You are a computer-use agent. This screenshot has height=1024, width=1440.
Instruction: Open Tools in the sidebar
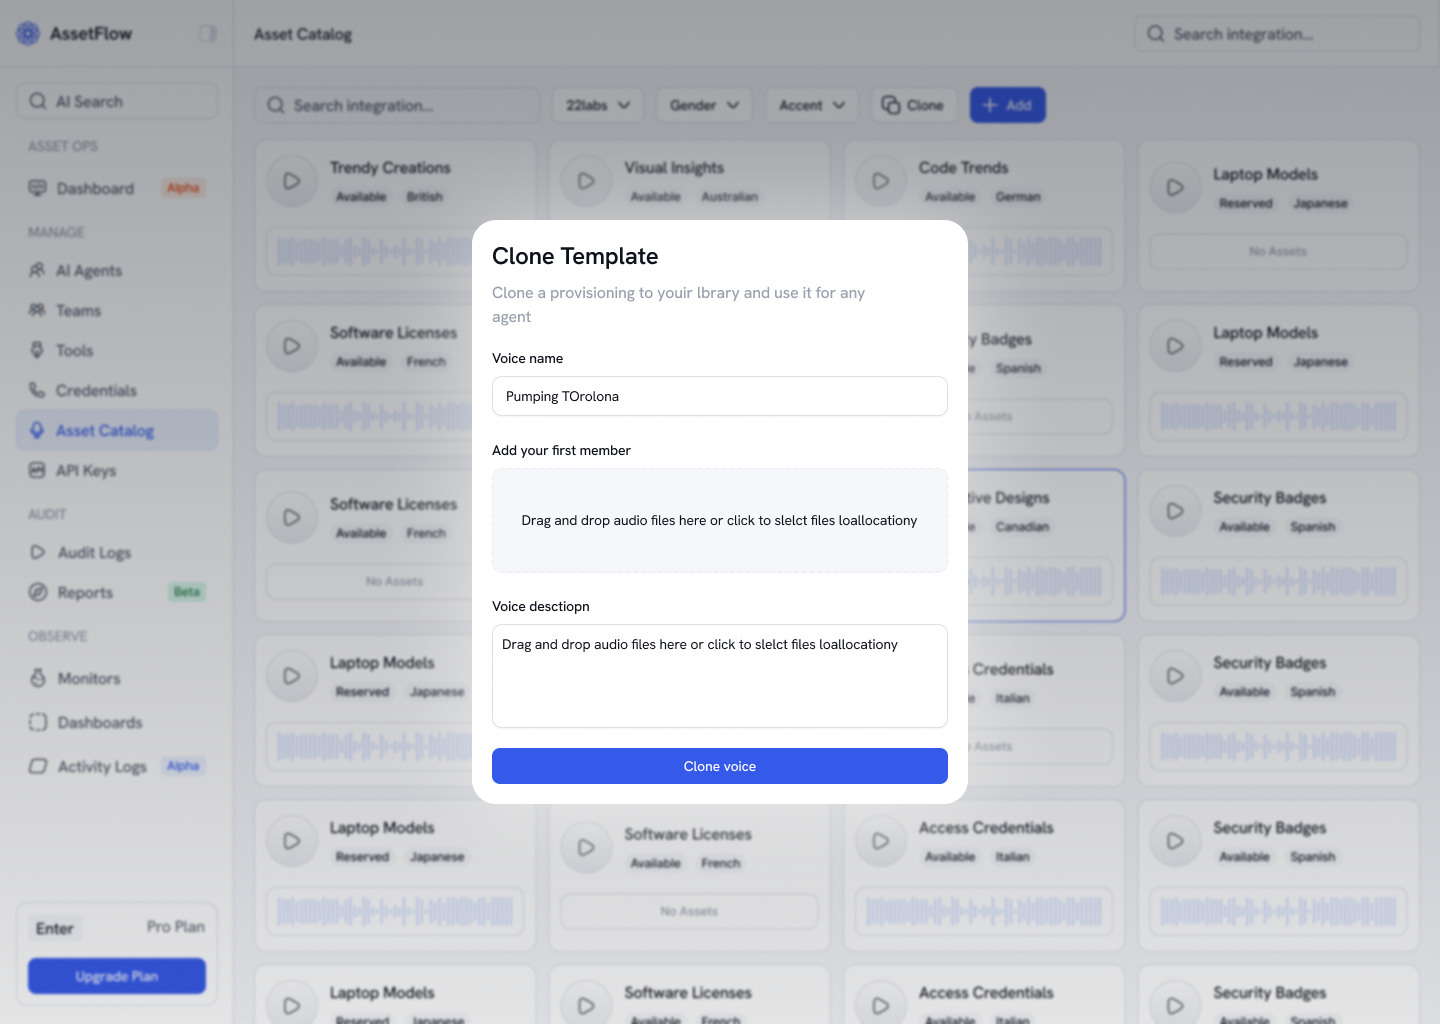click(x=117, y=350)
